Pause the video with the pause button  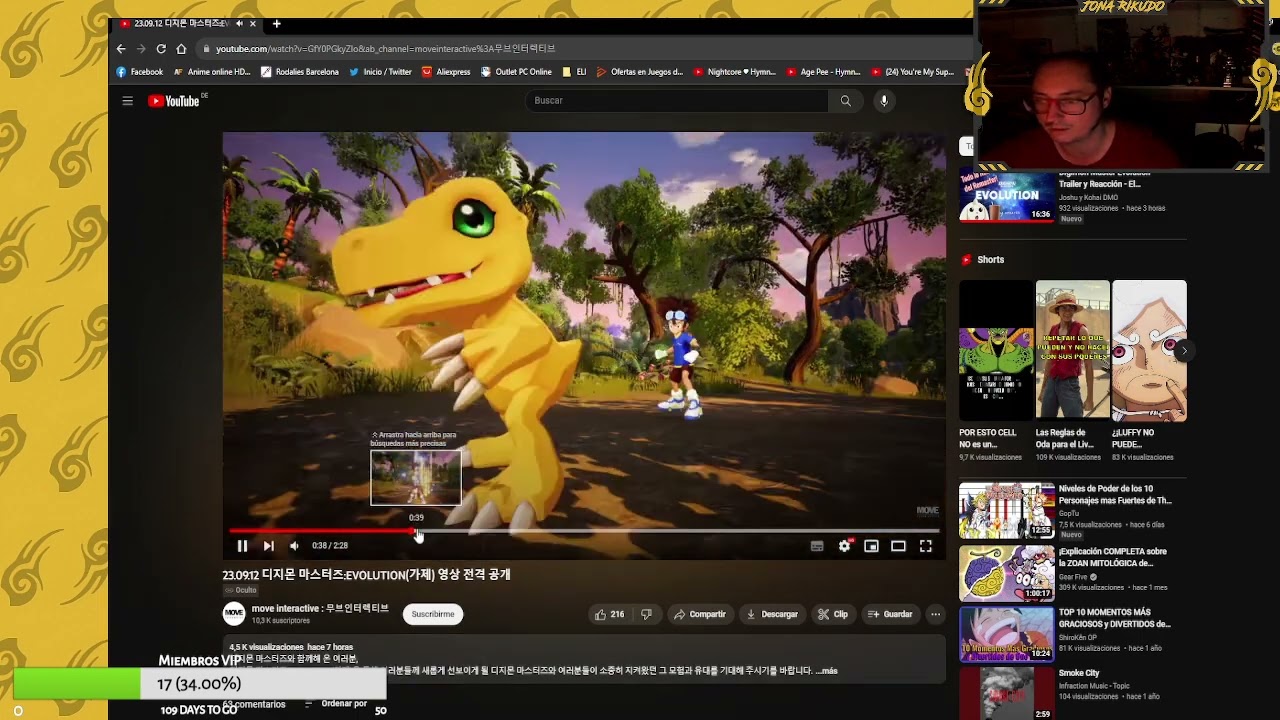coord(242,545)
